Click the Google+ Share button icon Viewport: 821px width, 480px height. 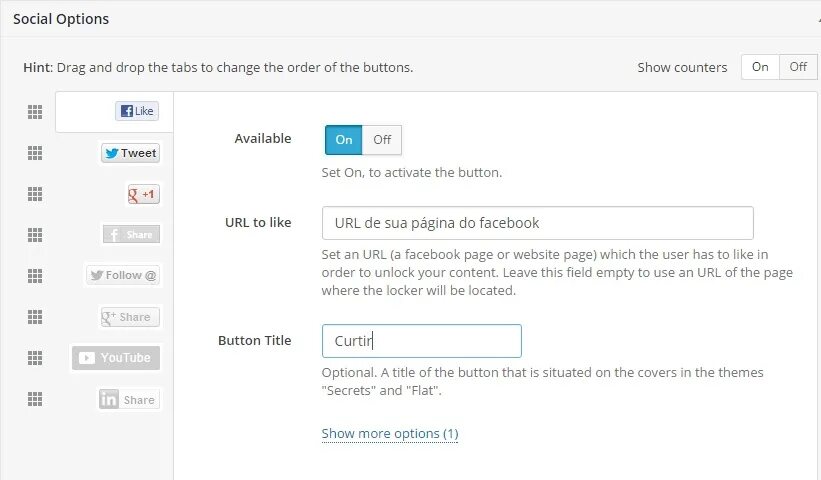point(131,317)
